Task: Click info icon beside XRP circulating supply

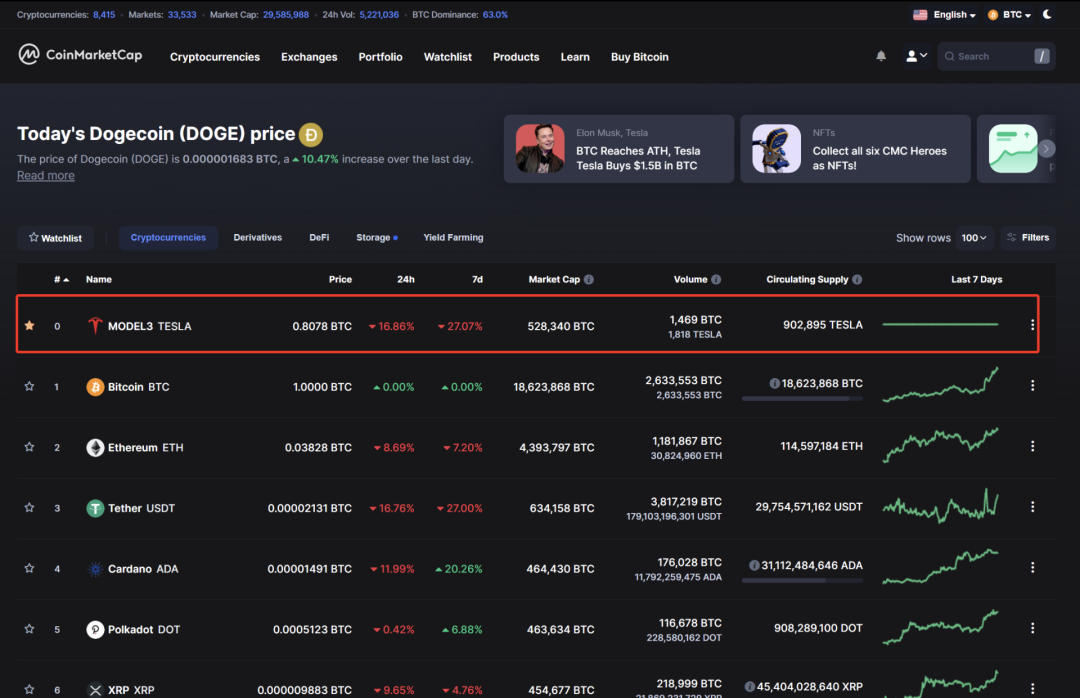Action: pos(749,686)
